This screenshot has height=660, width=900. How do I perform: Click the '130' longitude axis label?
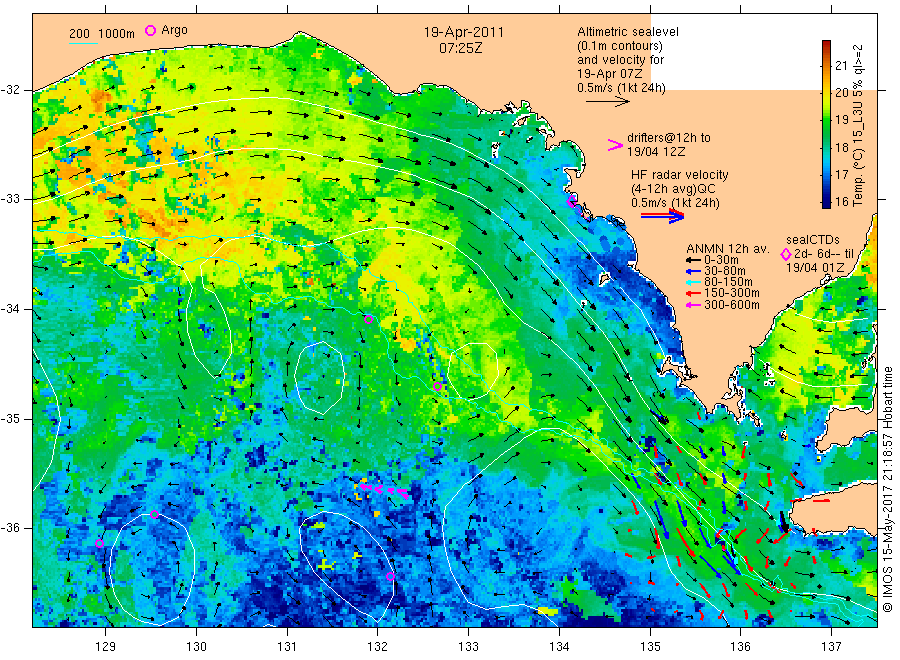[x=196, y=647]
